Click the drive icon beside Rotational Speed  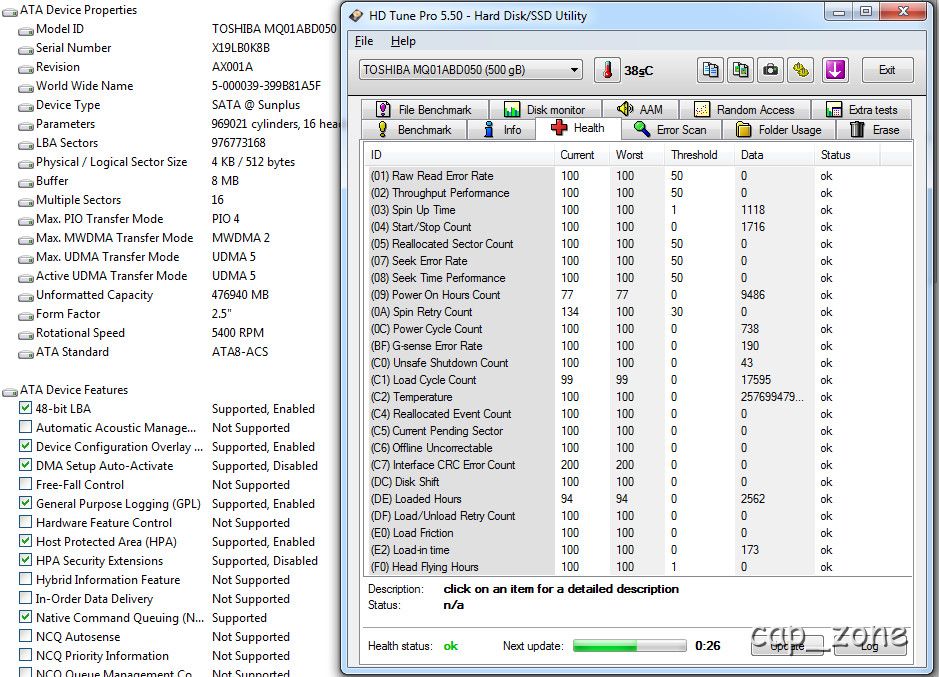tap(26, 334)
